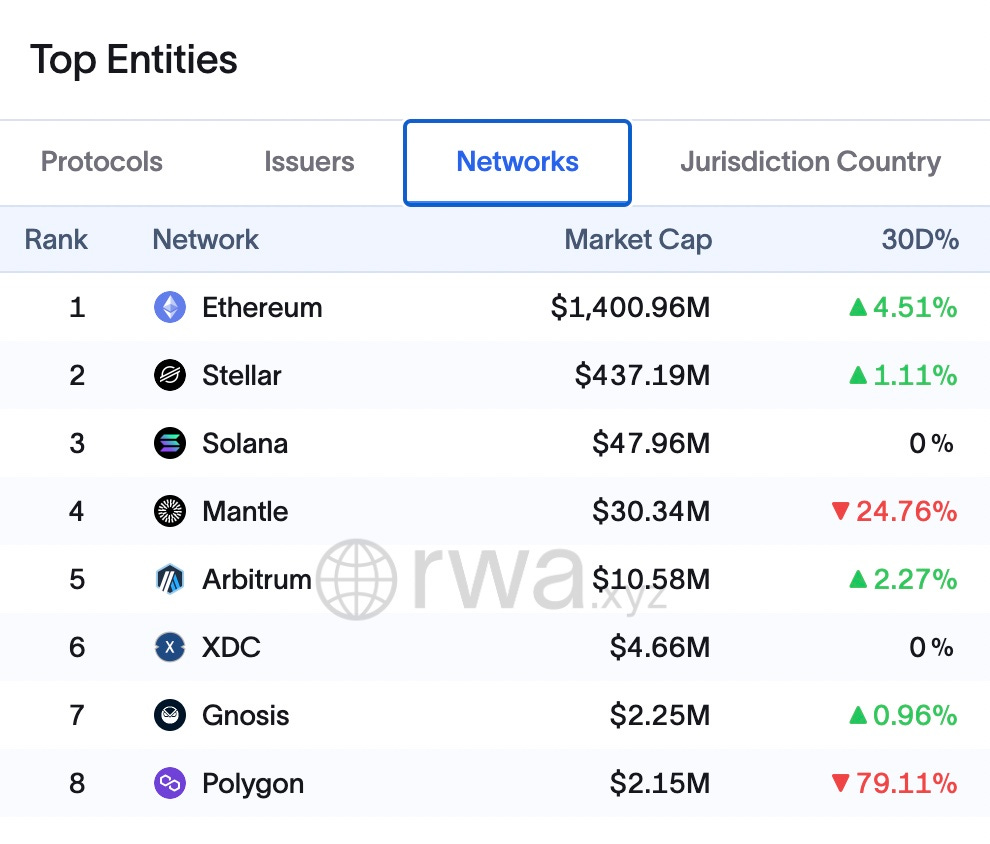Viewport: 990px width, 844px height.
Task: Click the $30.34M market cap value
Action: pyautogui.click(x=651, y=511)
